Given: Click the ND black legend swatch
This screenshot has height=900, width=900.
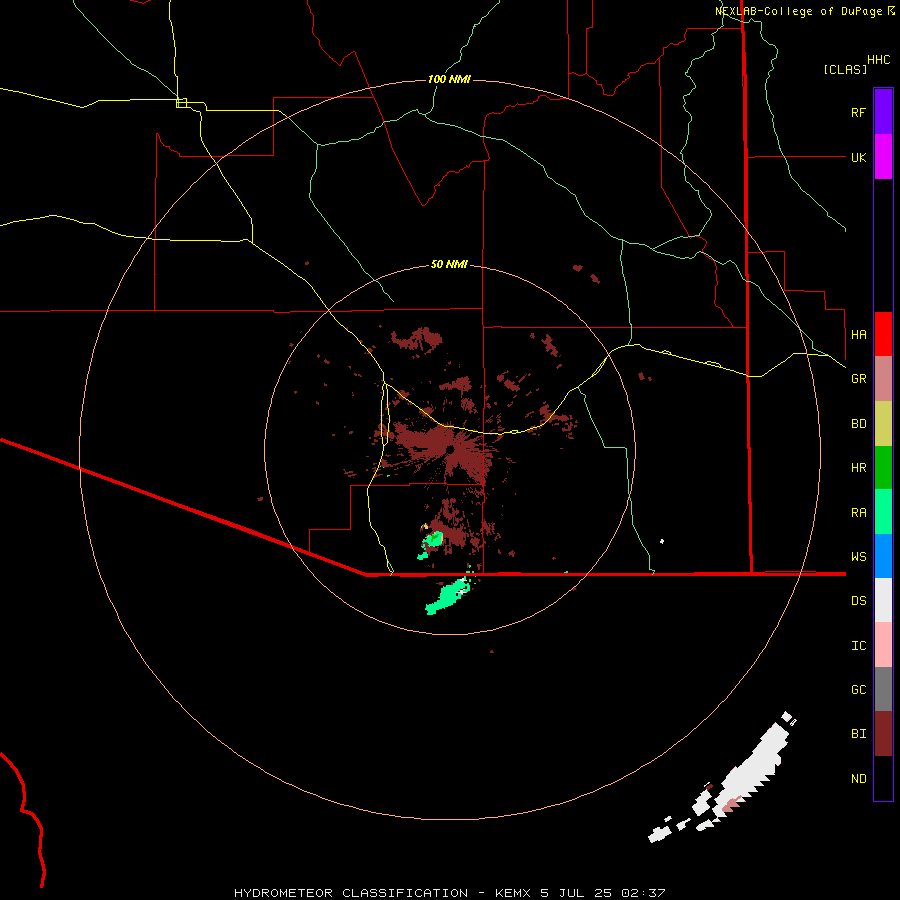Looking at the screenshot, I should click(883, 778).
